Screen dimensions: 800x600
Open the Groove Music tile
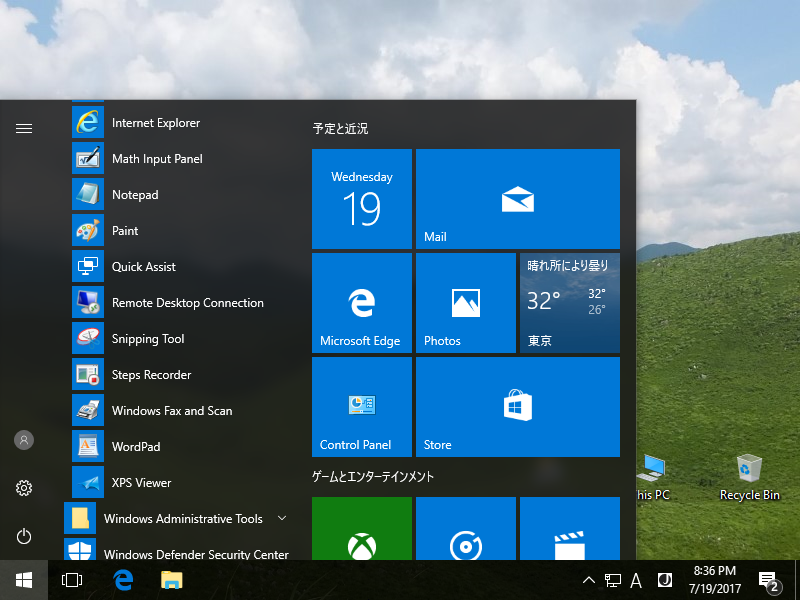point(466,529)
